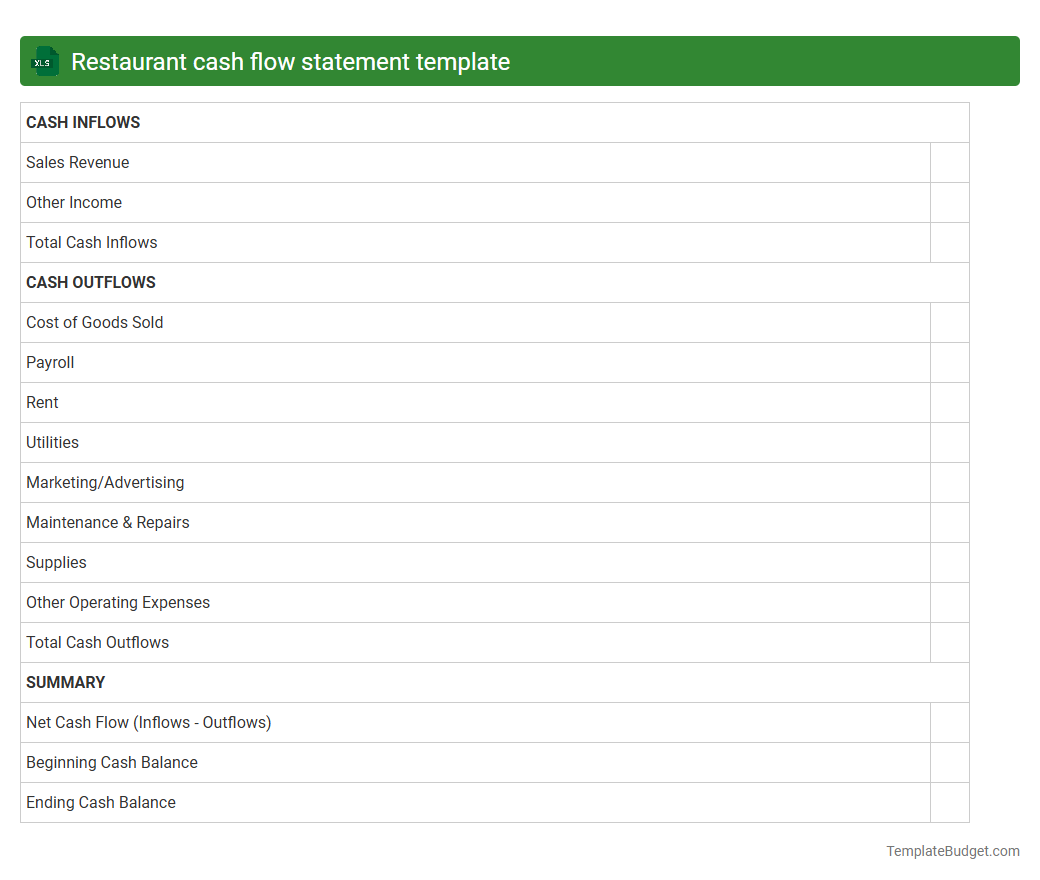Select the Marketing/Advertising entry
1040x880 pixels.
coord(105,482)
